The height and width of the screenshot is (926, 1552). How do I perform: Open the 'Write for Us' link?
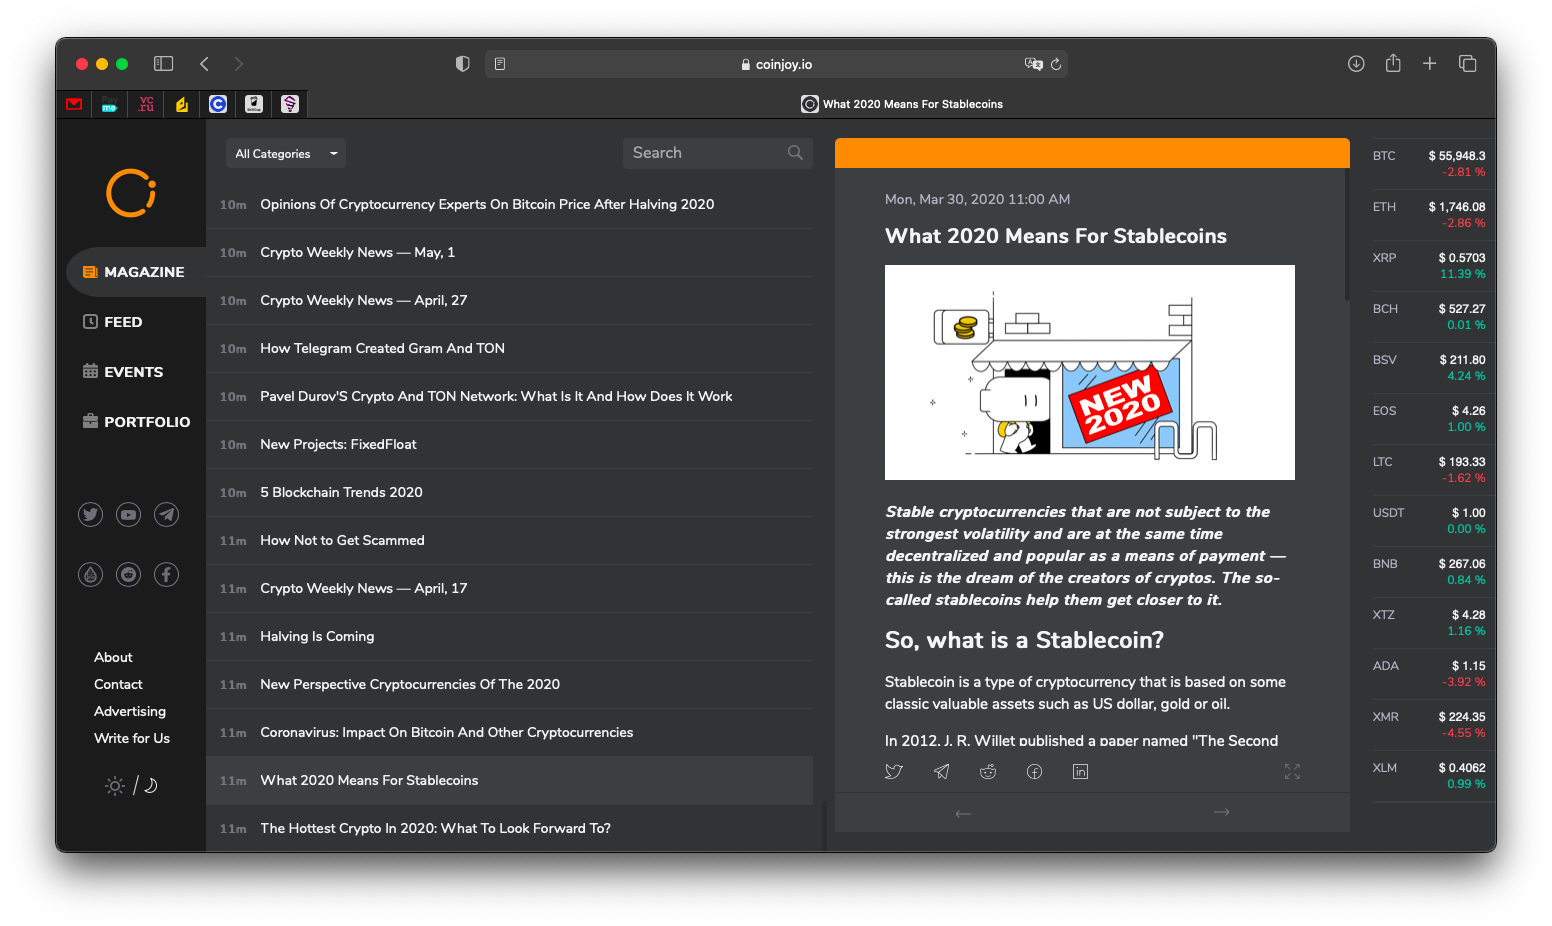click(132, 738)
